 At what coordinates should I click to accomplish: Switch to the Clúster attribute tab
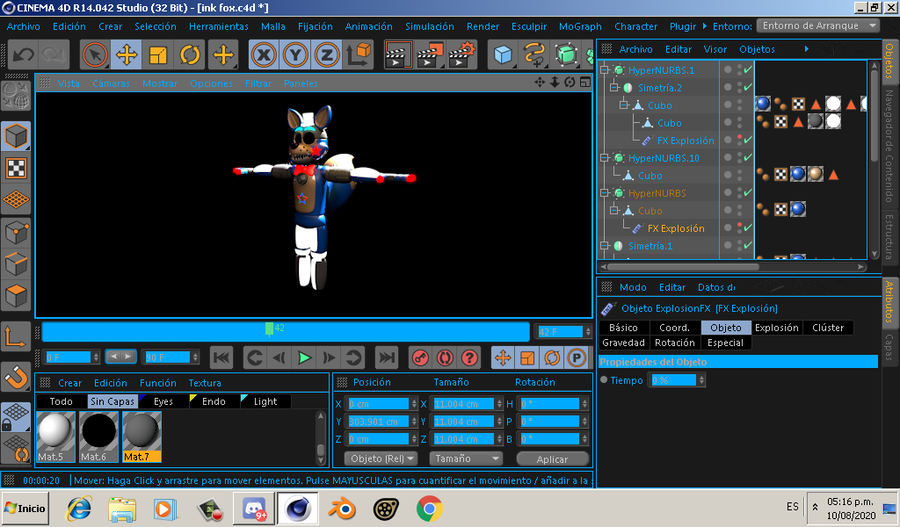coord(828,328)
